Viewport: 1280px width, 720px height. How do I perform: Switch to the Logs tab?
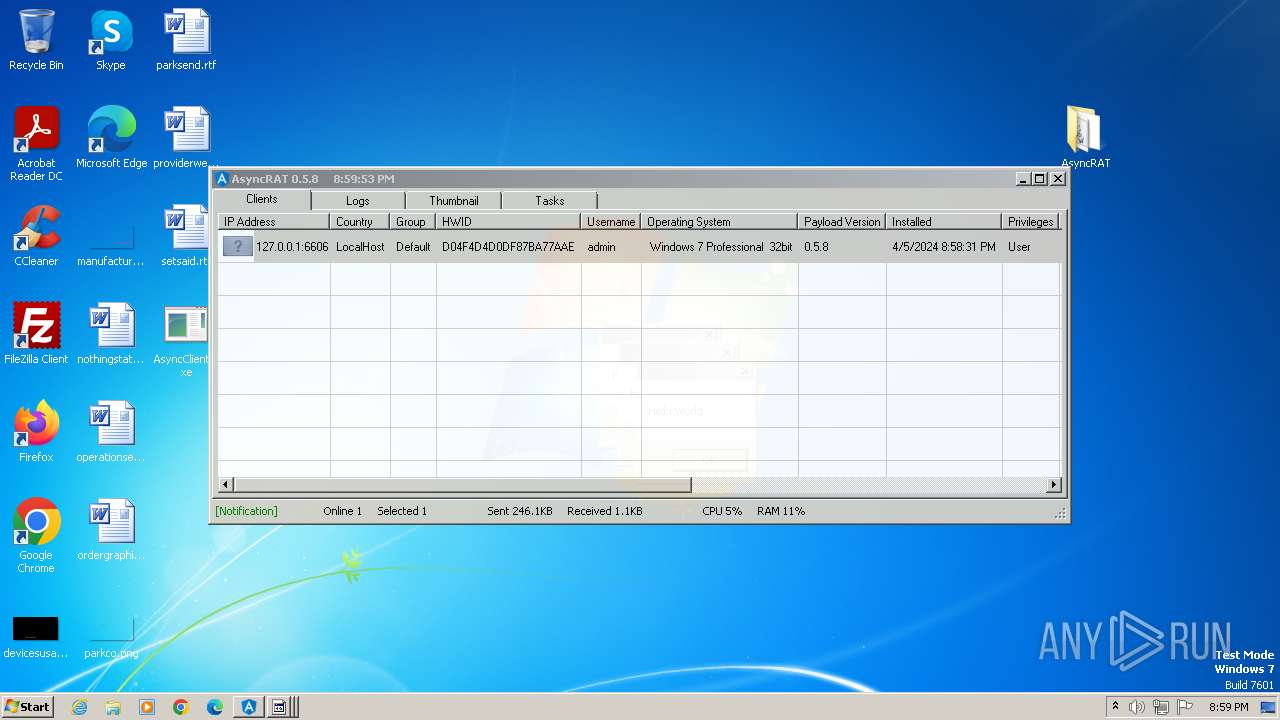coord(358,201)
